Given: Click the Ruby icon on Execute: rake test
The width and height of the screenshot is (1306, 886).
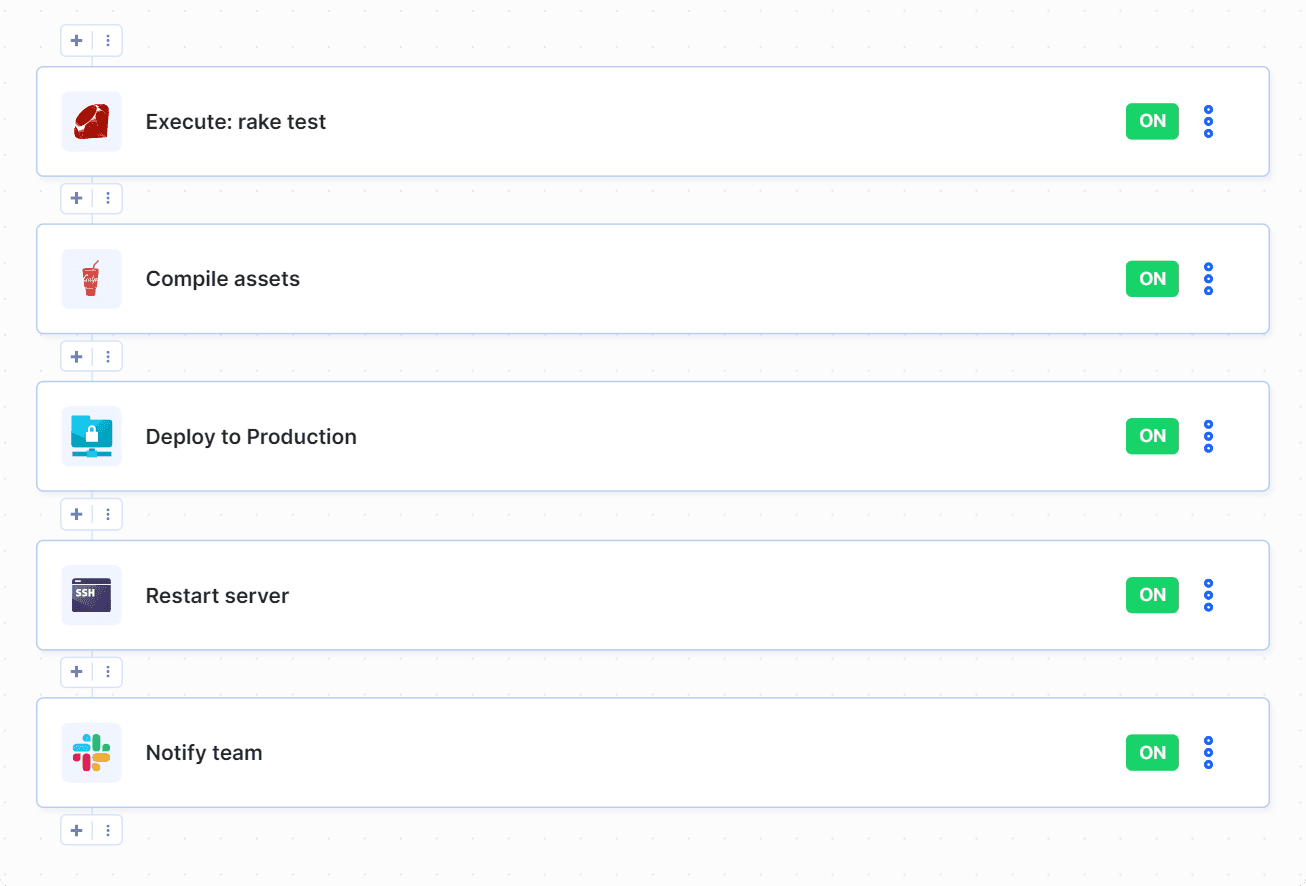Looking at the screenshot, I should [91, 121].
